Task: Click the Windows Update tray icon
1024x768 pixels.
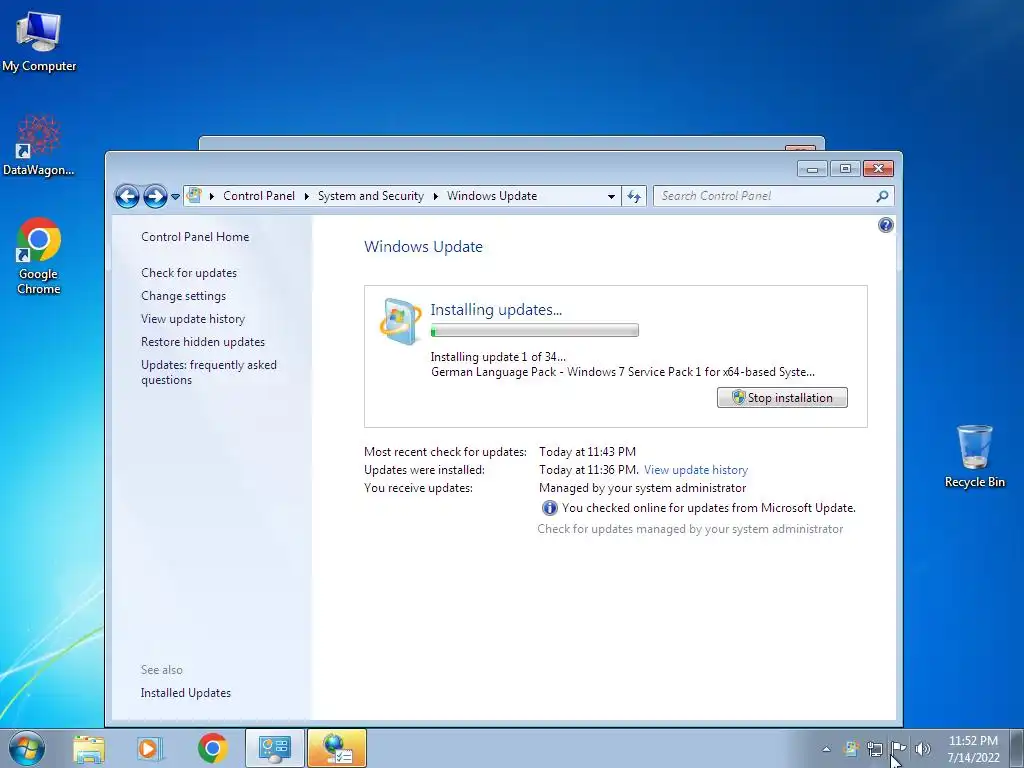Action: (851, 749)
